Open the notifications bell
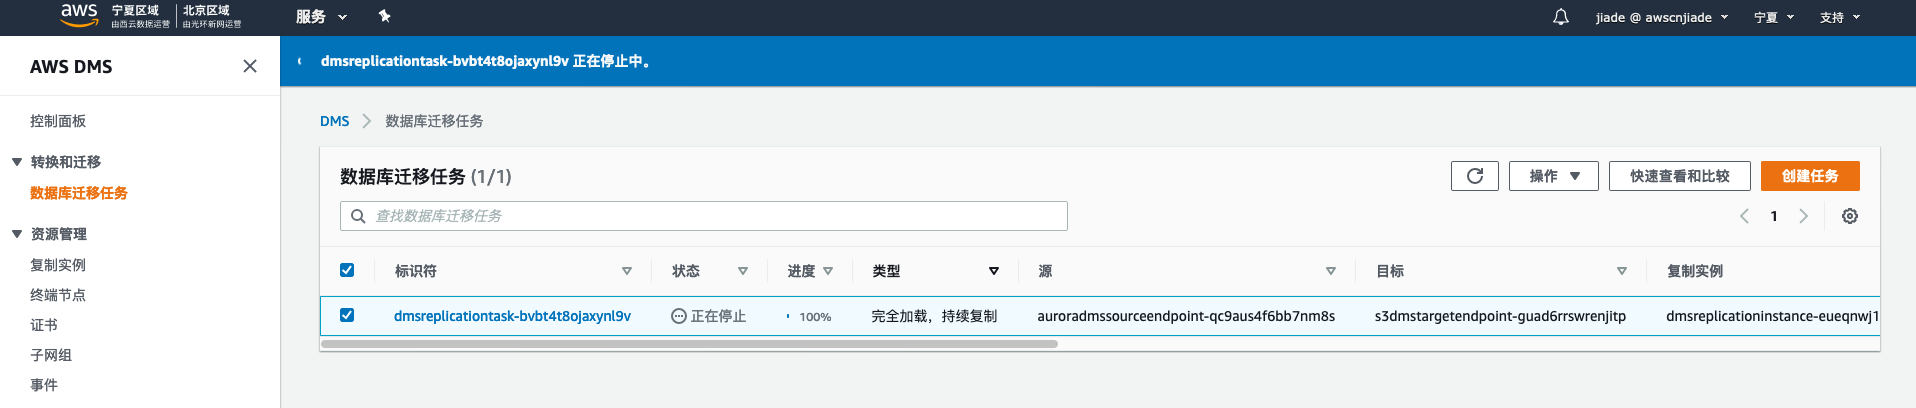The width and height of the screenshot is (1916, 408). (x=1560, y=17)
